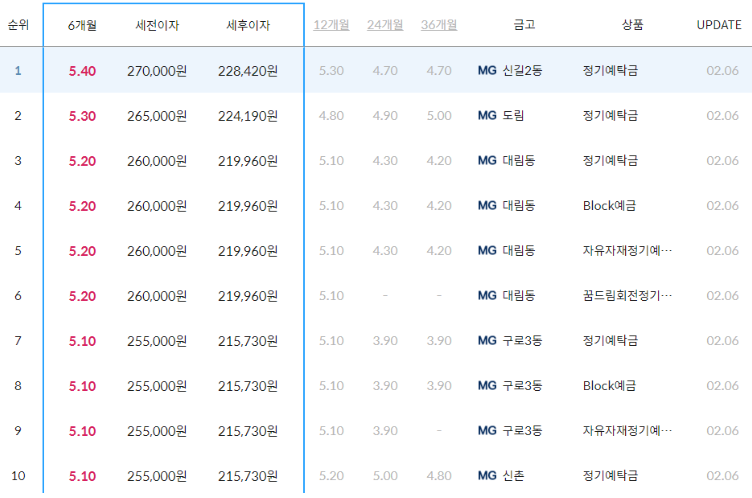Click the red 5.10 rate in rank 8 row

(82, 386)
